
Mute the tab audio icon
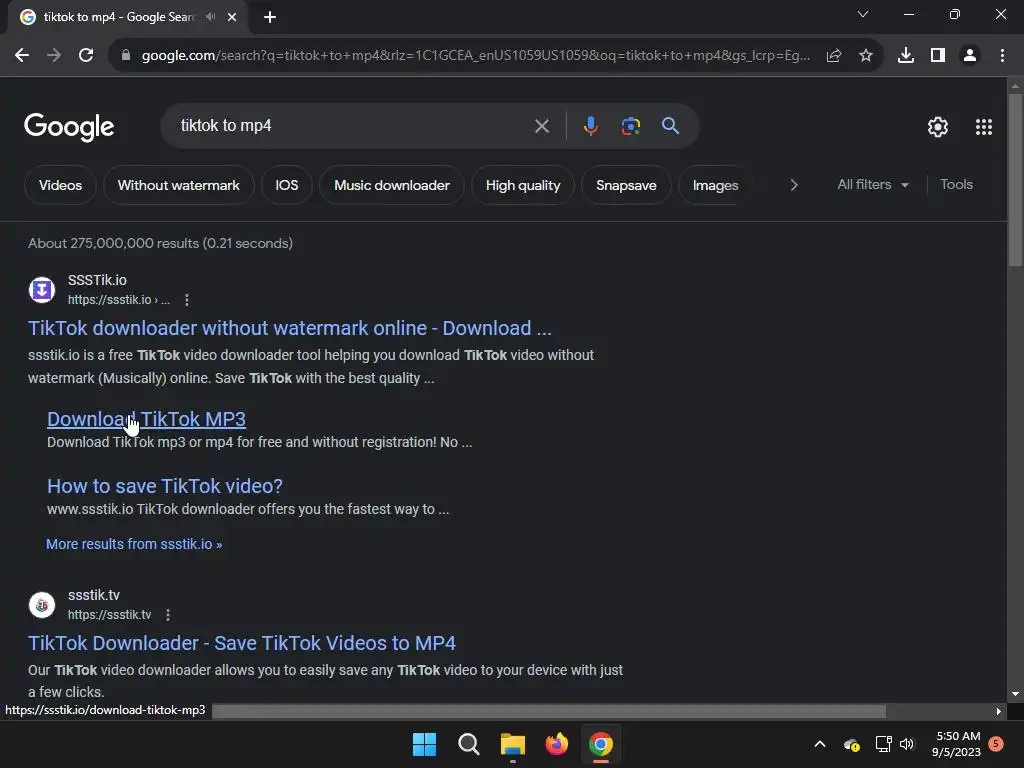(210, 17)
